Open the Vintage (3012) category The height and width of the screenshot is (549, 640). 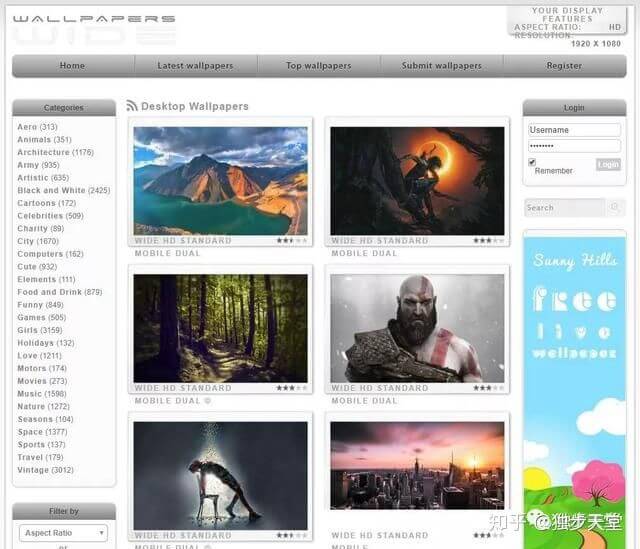click(45, 470)
